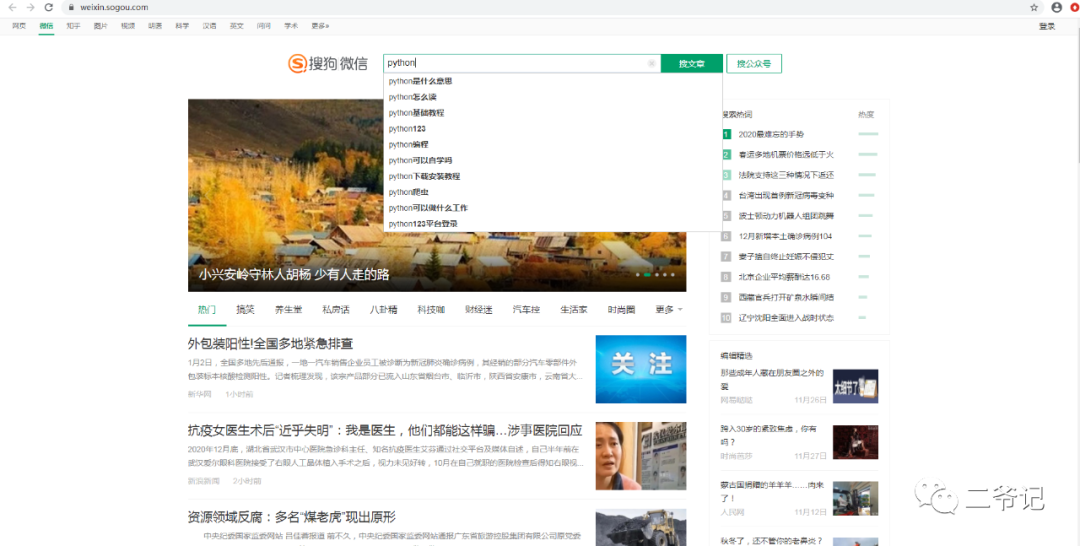Open the browser profile avatar icon
1080x546 pixels.
tap(1057, 8)
